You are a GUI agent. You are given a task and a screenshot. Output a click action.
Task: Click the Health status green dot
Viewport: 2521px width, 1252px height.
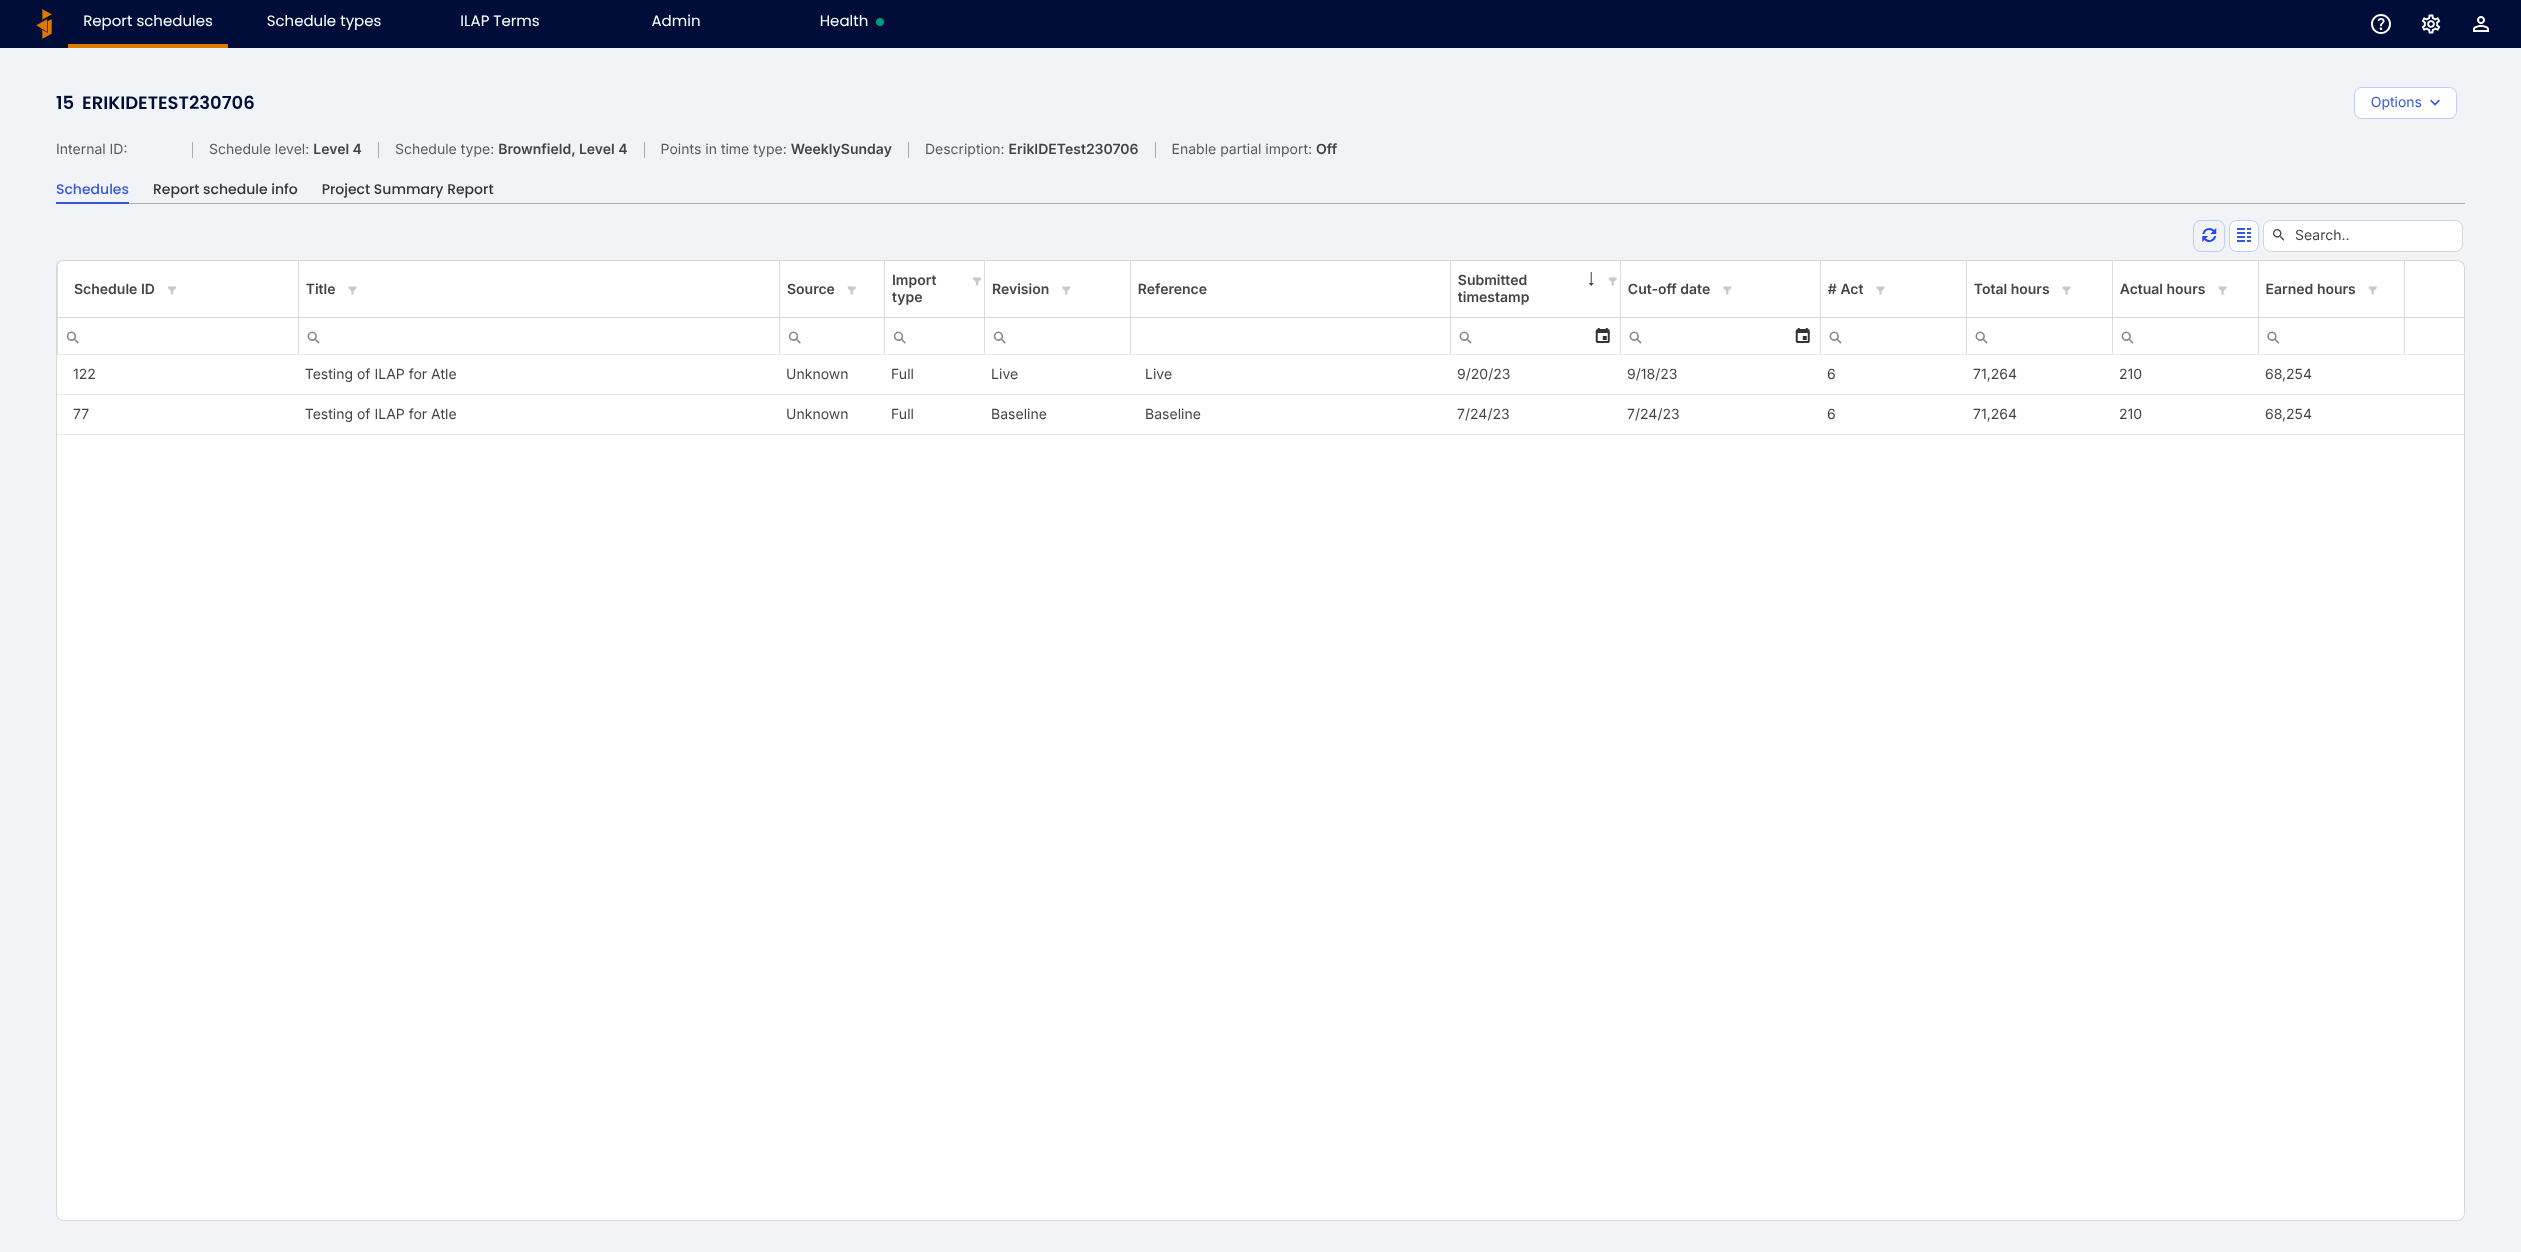point(880,22)
